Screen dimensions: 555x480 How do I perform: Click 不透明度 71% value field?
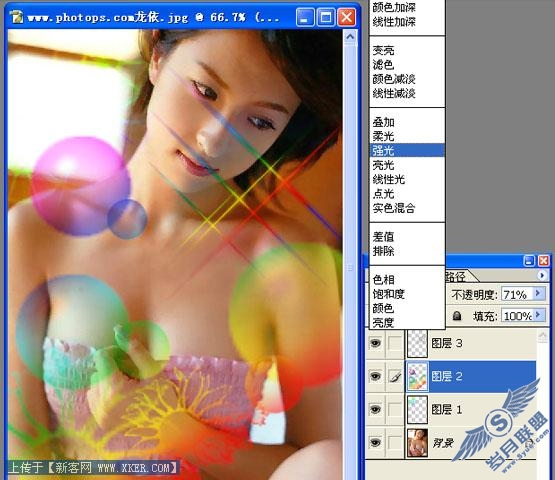(517, 294)
